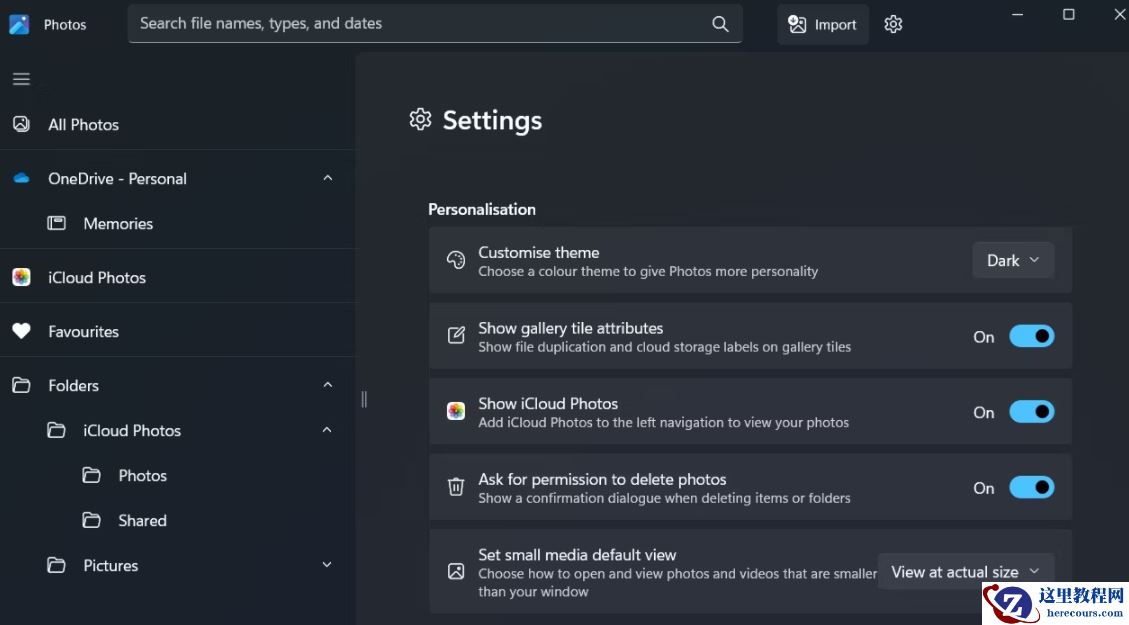Open the View at actual size dropdown

965,571
